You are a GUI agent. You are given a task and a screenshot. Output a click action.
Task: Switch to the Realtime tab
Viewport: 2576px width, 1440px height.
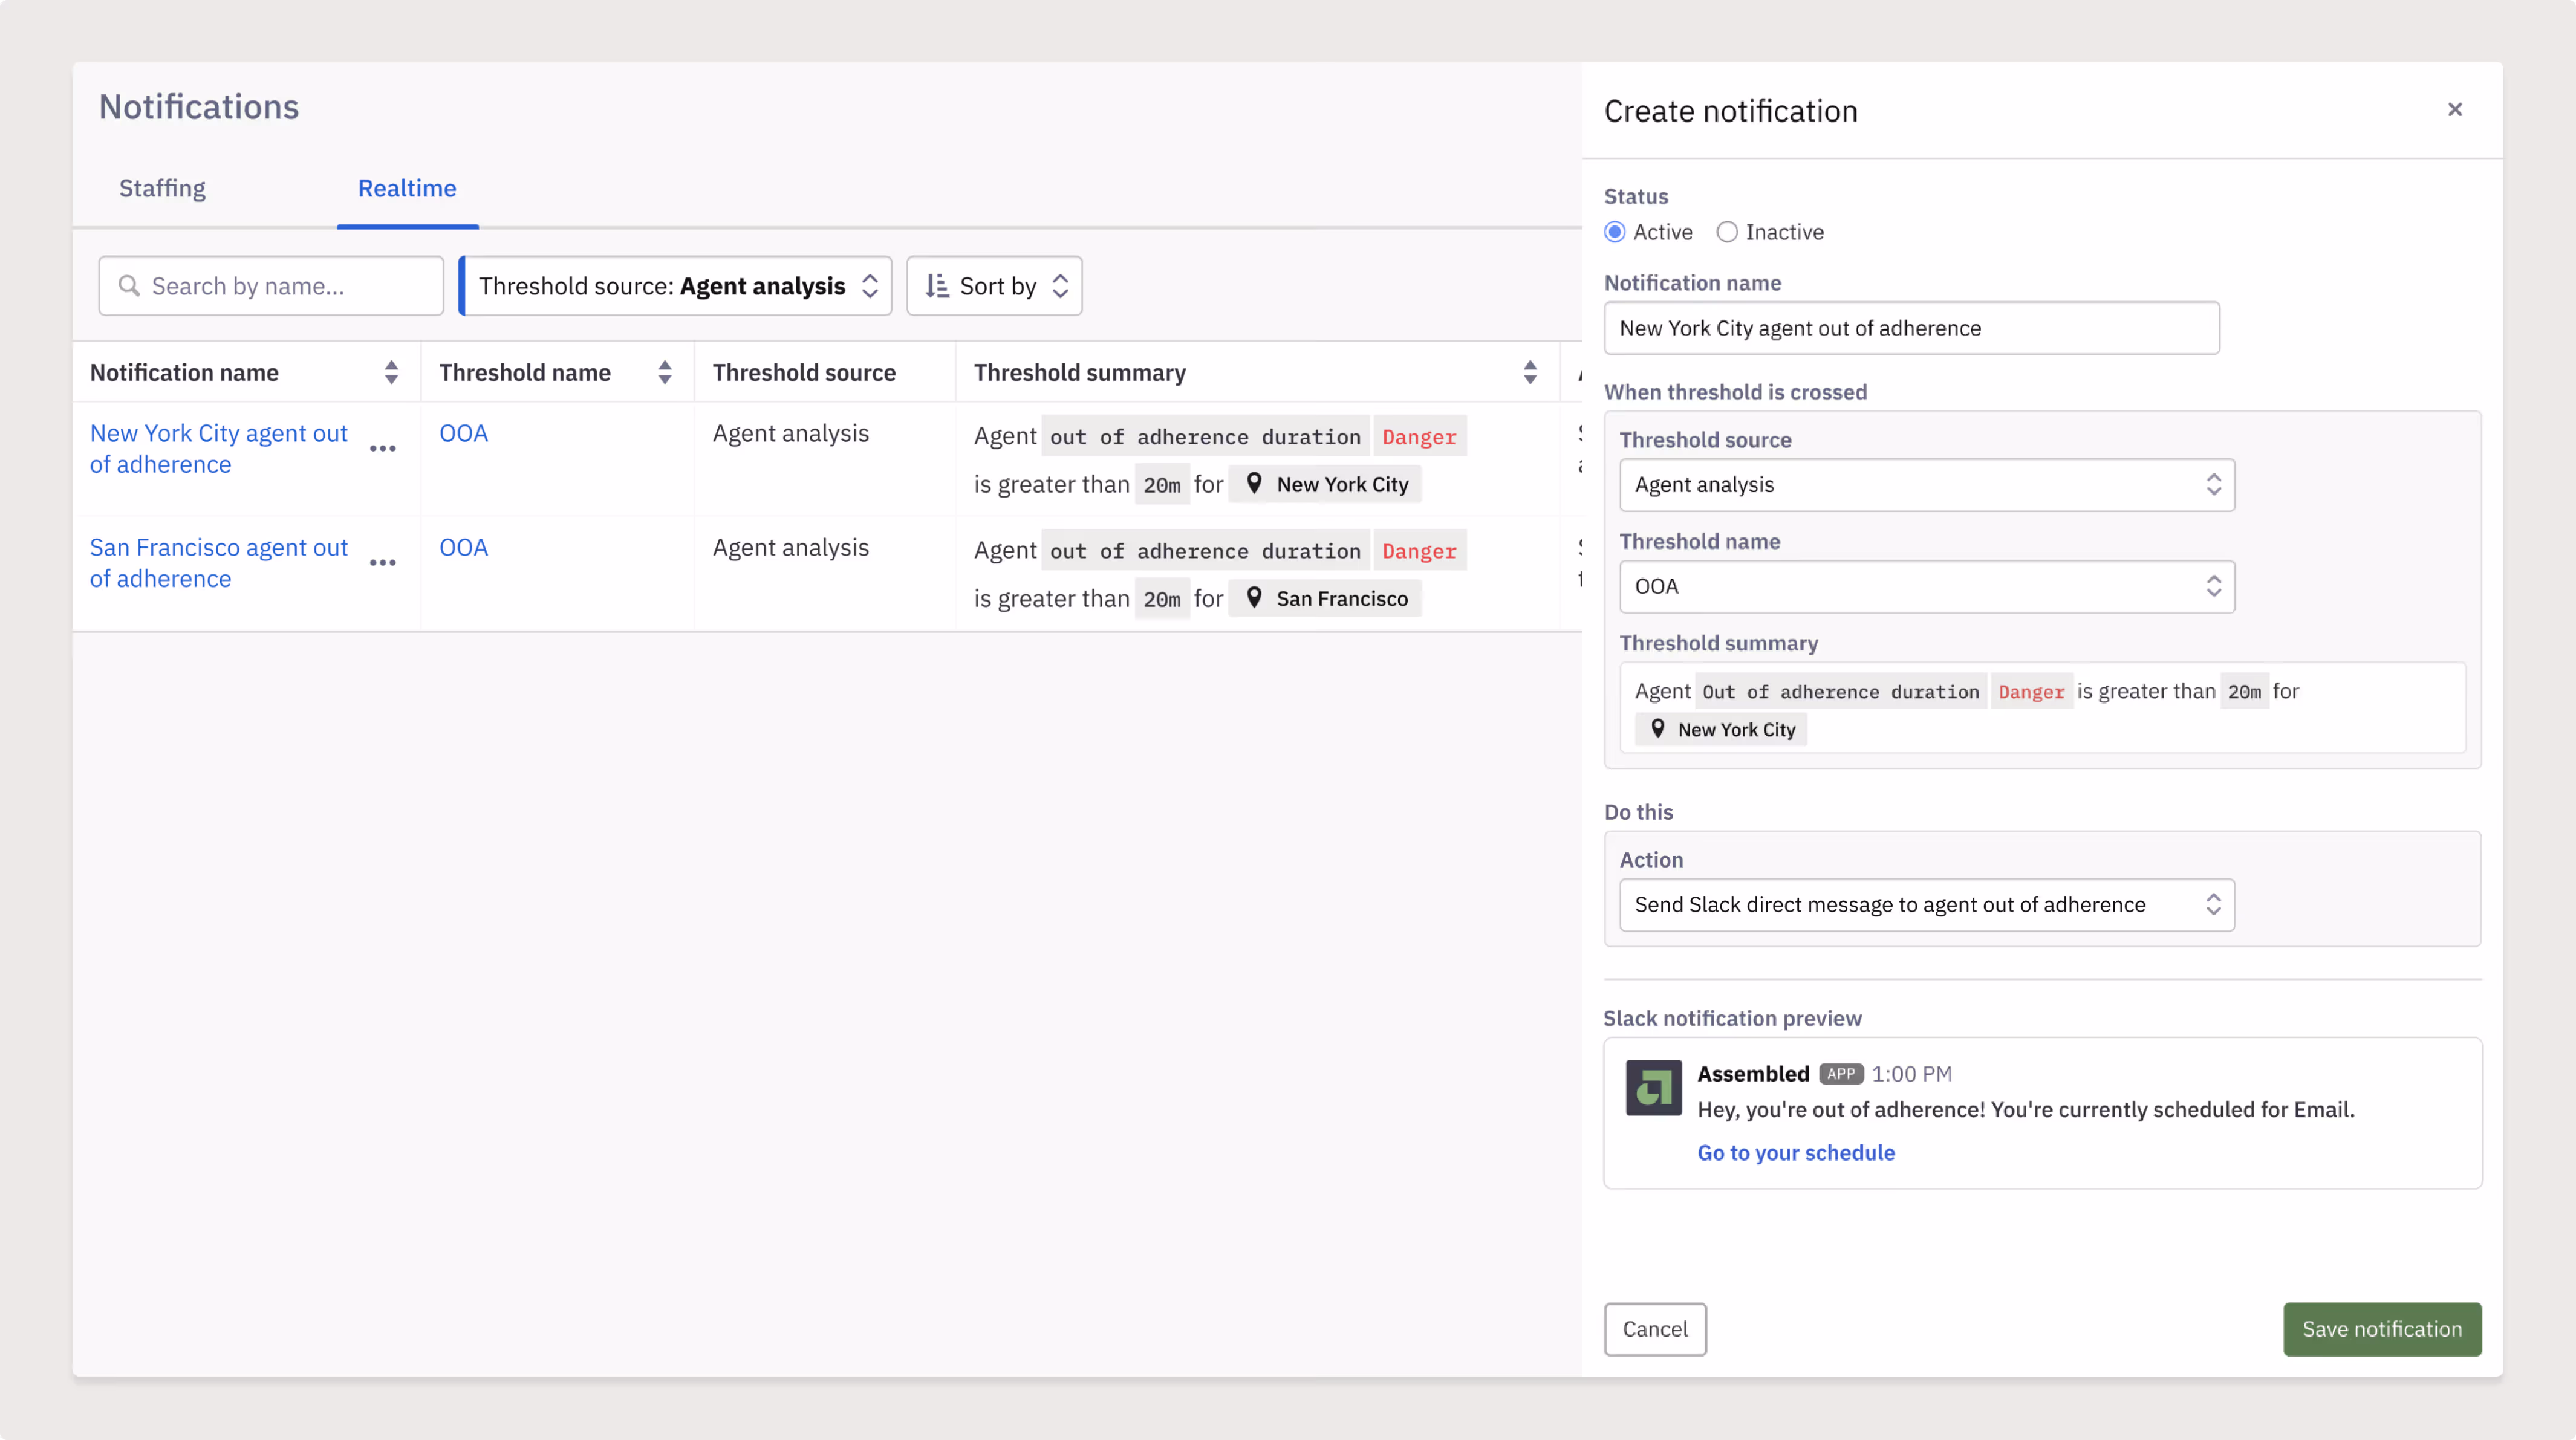pyautogui.click(x=407, y=188)
